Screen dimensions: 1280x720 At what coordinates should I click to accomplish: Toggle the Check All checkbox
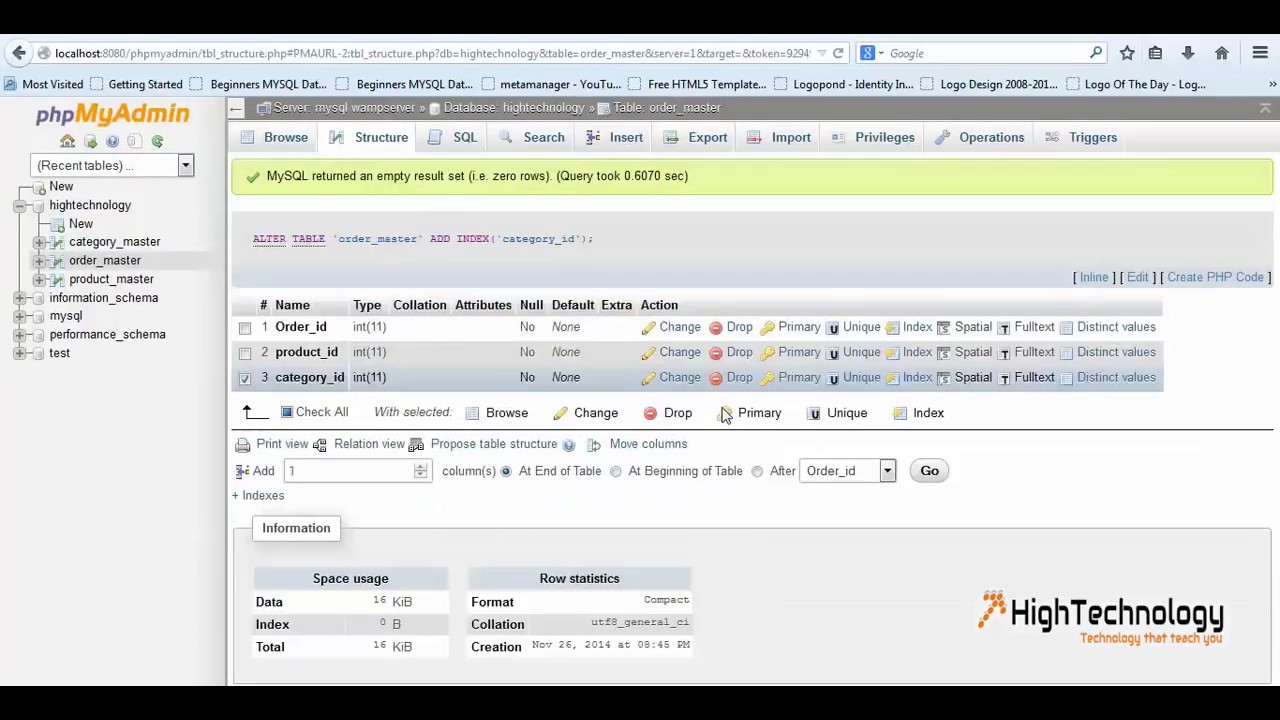pyautogui.click(x=287, y=412)
